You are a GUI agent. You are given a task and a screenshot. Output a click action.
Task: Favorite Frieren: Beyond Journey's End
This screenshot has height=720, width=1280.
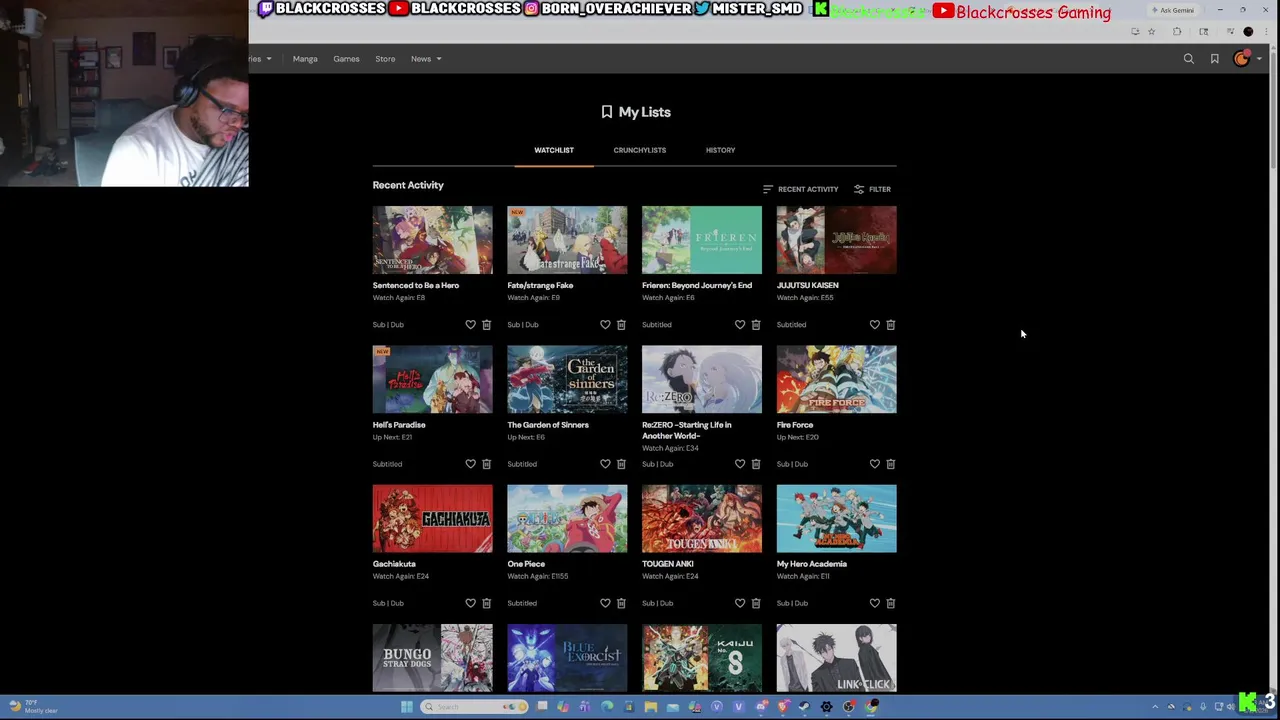[740, 325]
